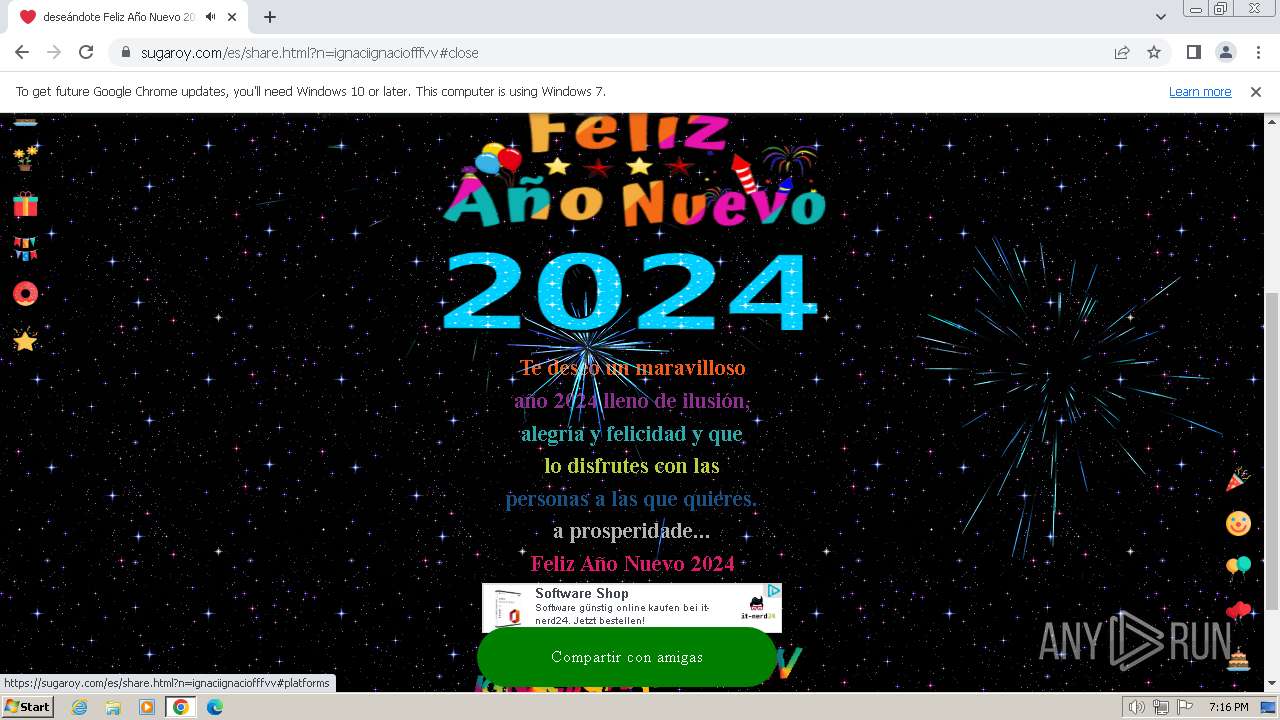Open a new tab with plus button
The height and width of the screenshot is (720, 1280).
pyautogui.click(x=270, y=17)
